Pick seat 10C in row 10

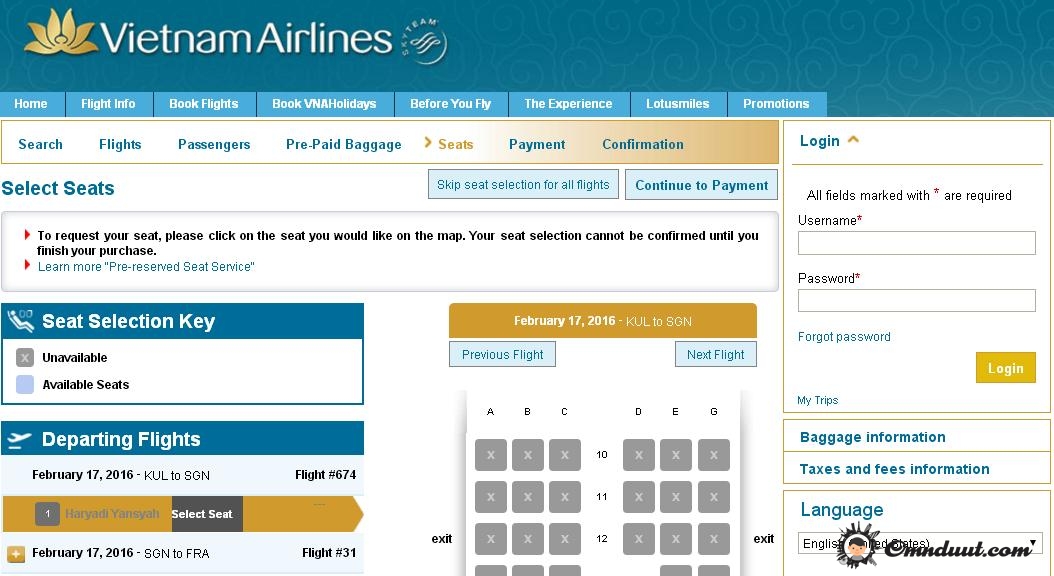click(x=564, y=455)
